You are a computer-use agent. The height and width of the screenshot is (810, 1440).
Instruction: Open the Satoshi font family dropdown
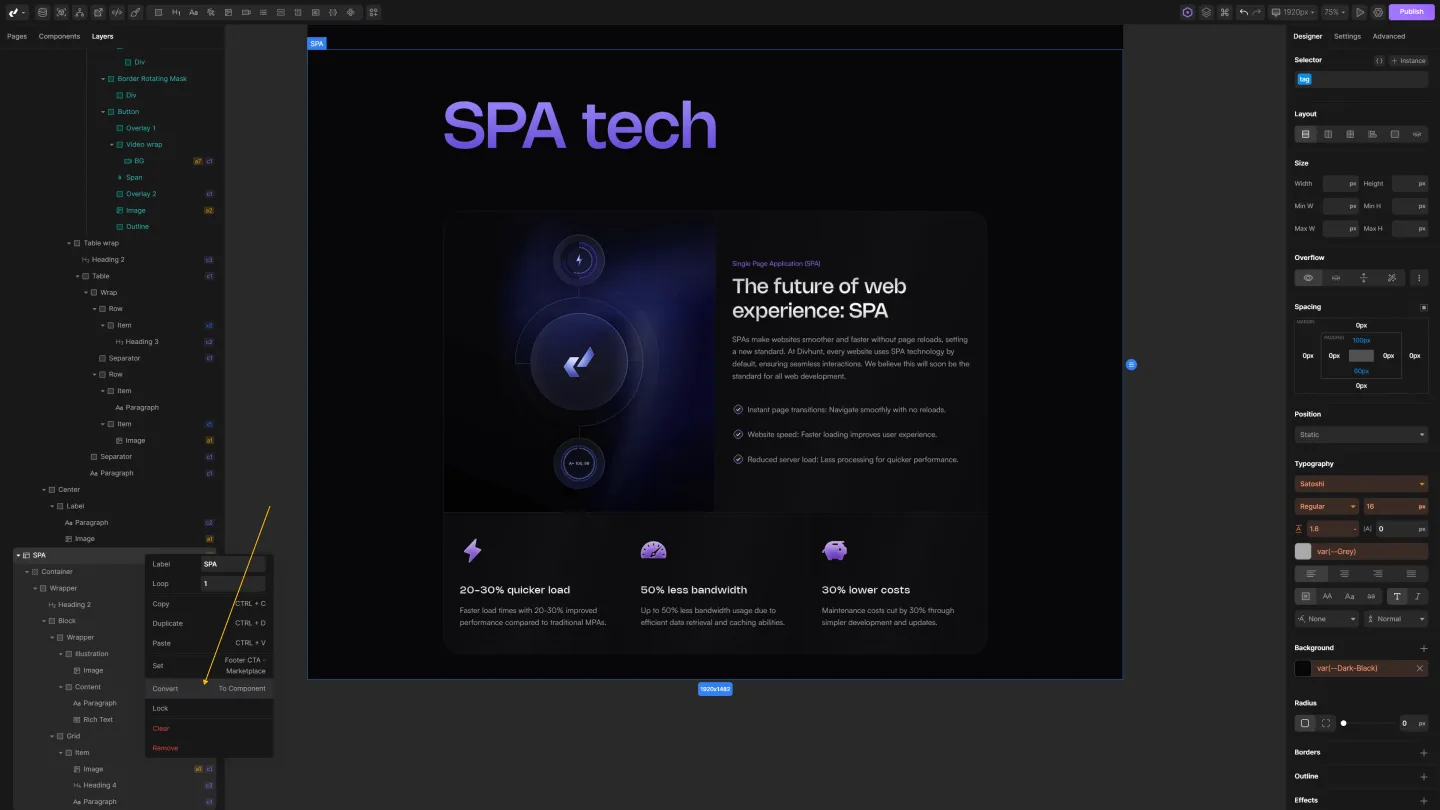(1360, 483)
